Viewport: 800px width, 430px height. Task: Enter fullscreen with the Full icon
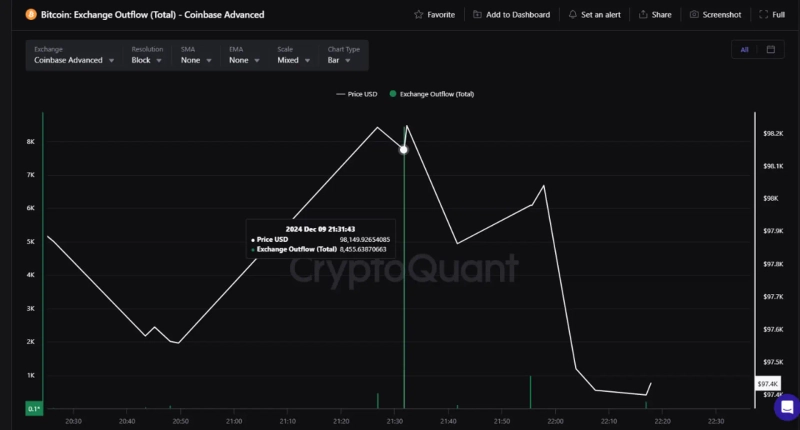pyautogui.click(x=764, y=15)
